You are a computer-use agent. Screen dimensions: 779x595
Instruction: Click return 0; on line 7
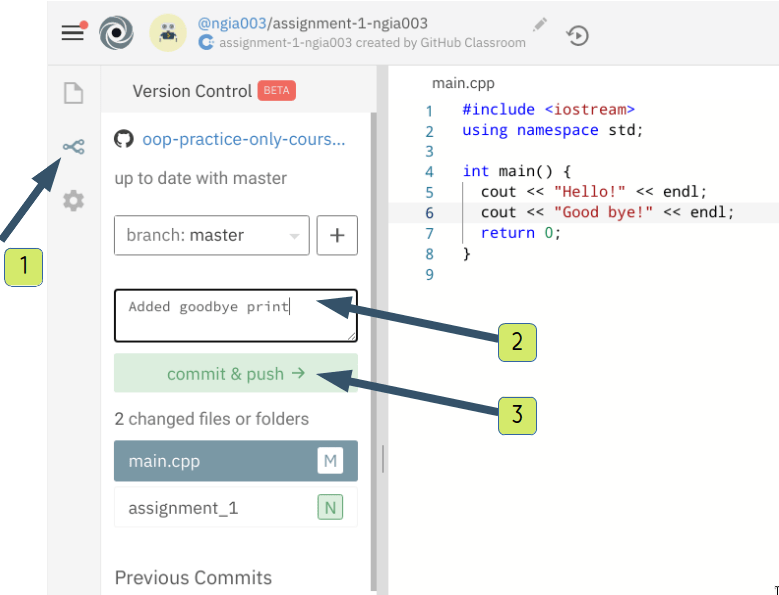pyautogui.click(x=521, y=233)
